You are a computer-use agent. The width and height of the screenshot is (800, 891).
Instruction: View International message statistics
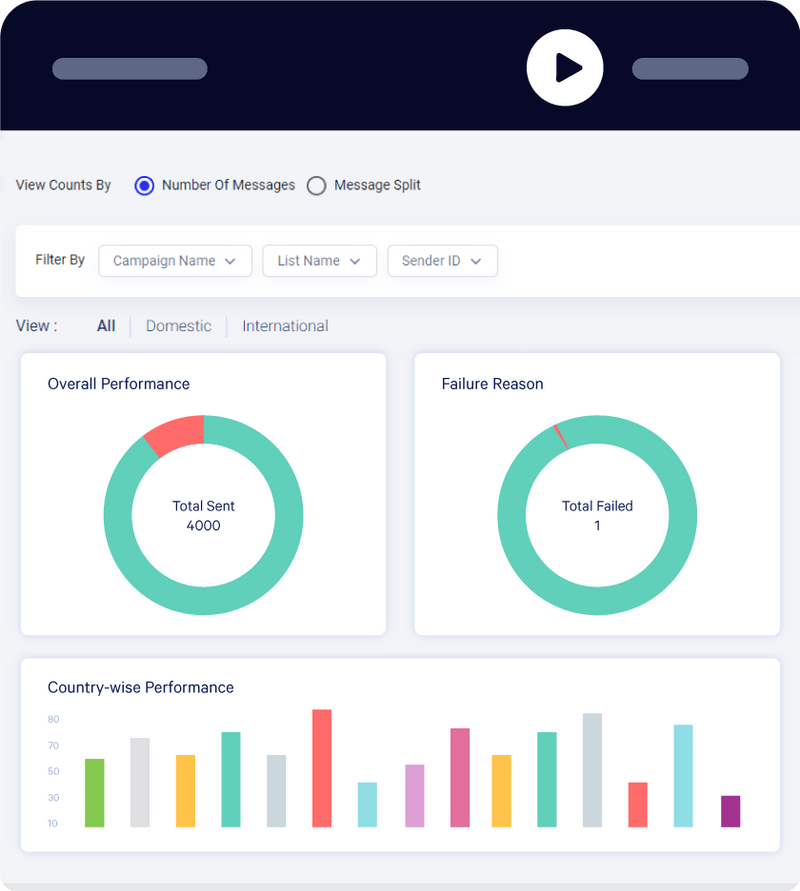pos(285,326)
